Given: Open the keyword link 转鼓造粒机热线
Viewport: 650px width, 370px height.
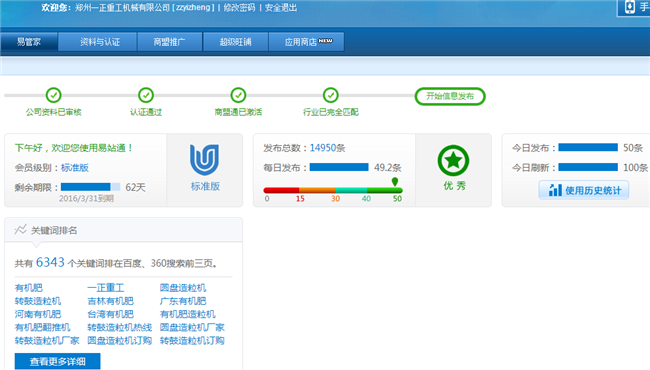Looking at the screenshot, I should 119,327.
